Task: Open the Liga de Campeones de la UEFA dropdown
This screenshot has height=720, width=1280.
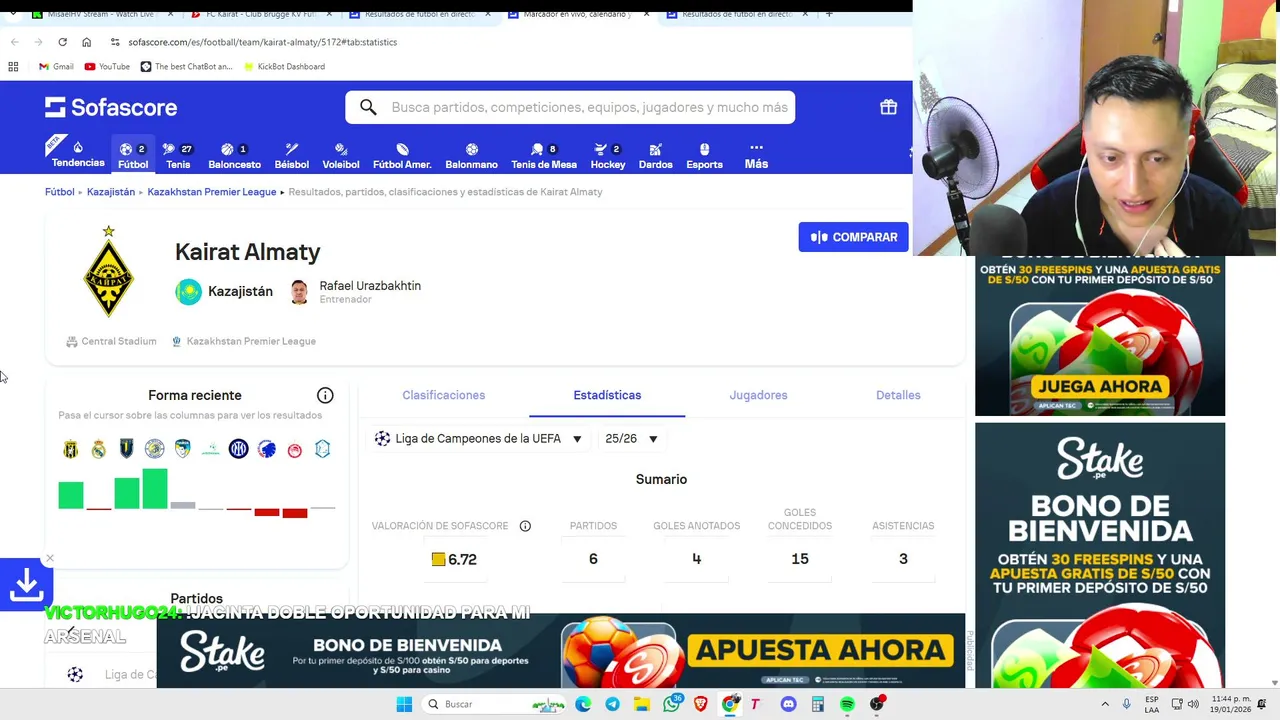Action: pyautogui.click(x=479, y=439)
